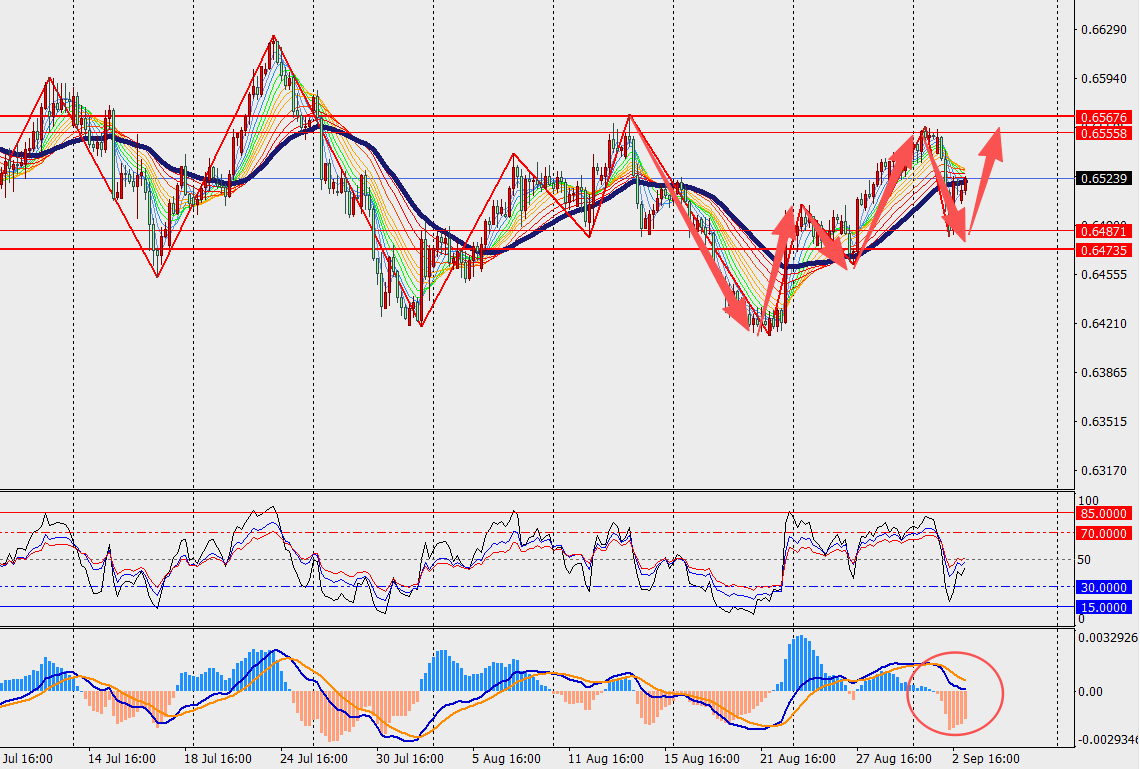Click the 11 Aug 16:00 date label
Image resolution: width=1140 pixels, height=769 pixels.
click(606, 758)
